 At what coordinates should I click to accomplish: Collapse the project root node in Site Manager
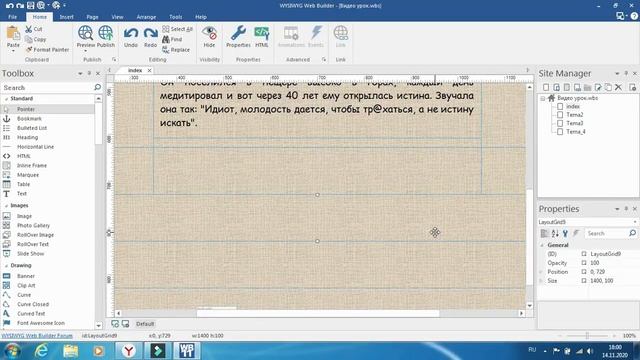[542, 98]
